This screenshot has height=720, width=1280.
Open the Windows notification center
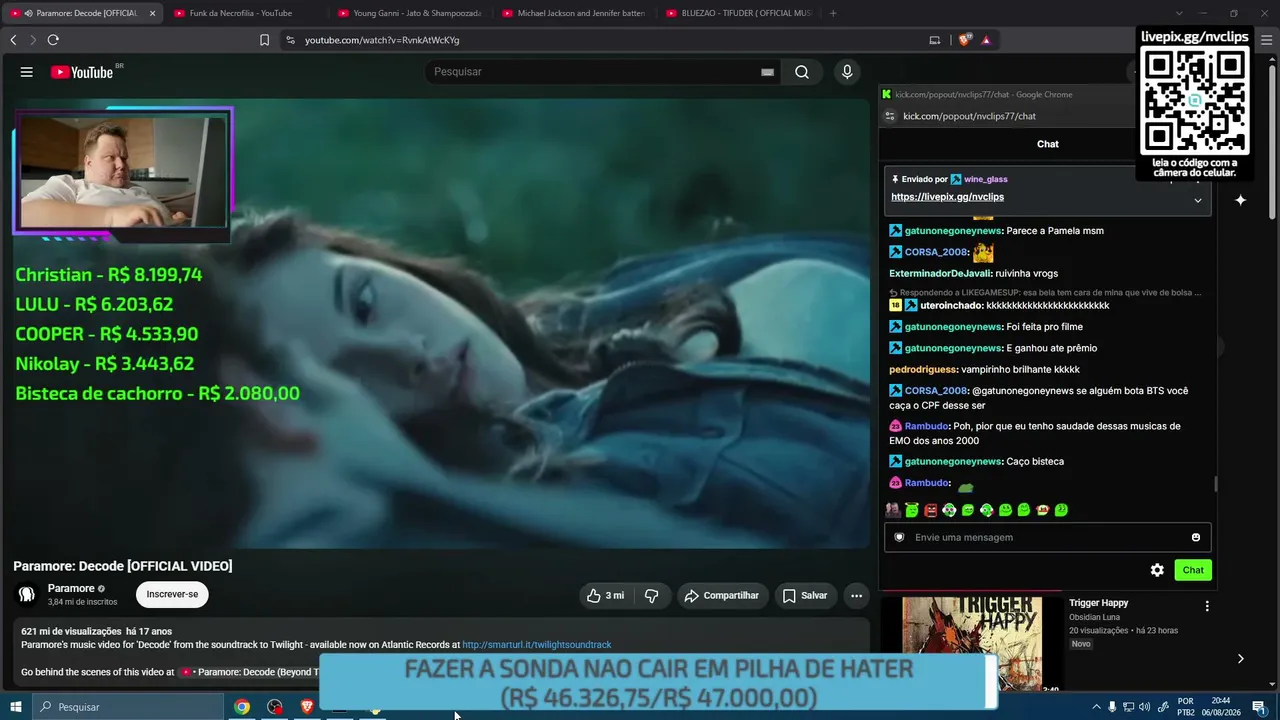[x=1259, y=707]
